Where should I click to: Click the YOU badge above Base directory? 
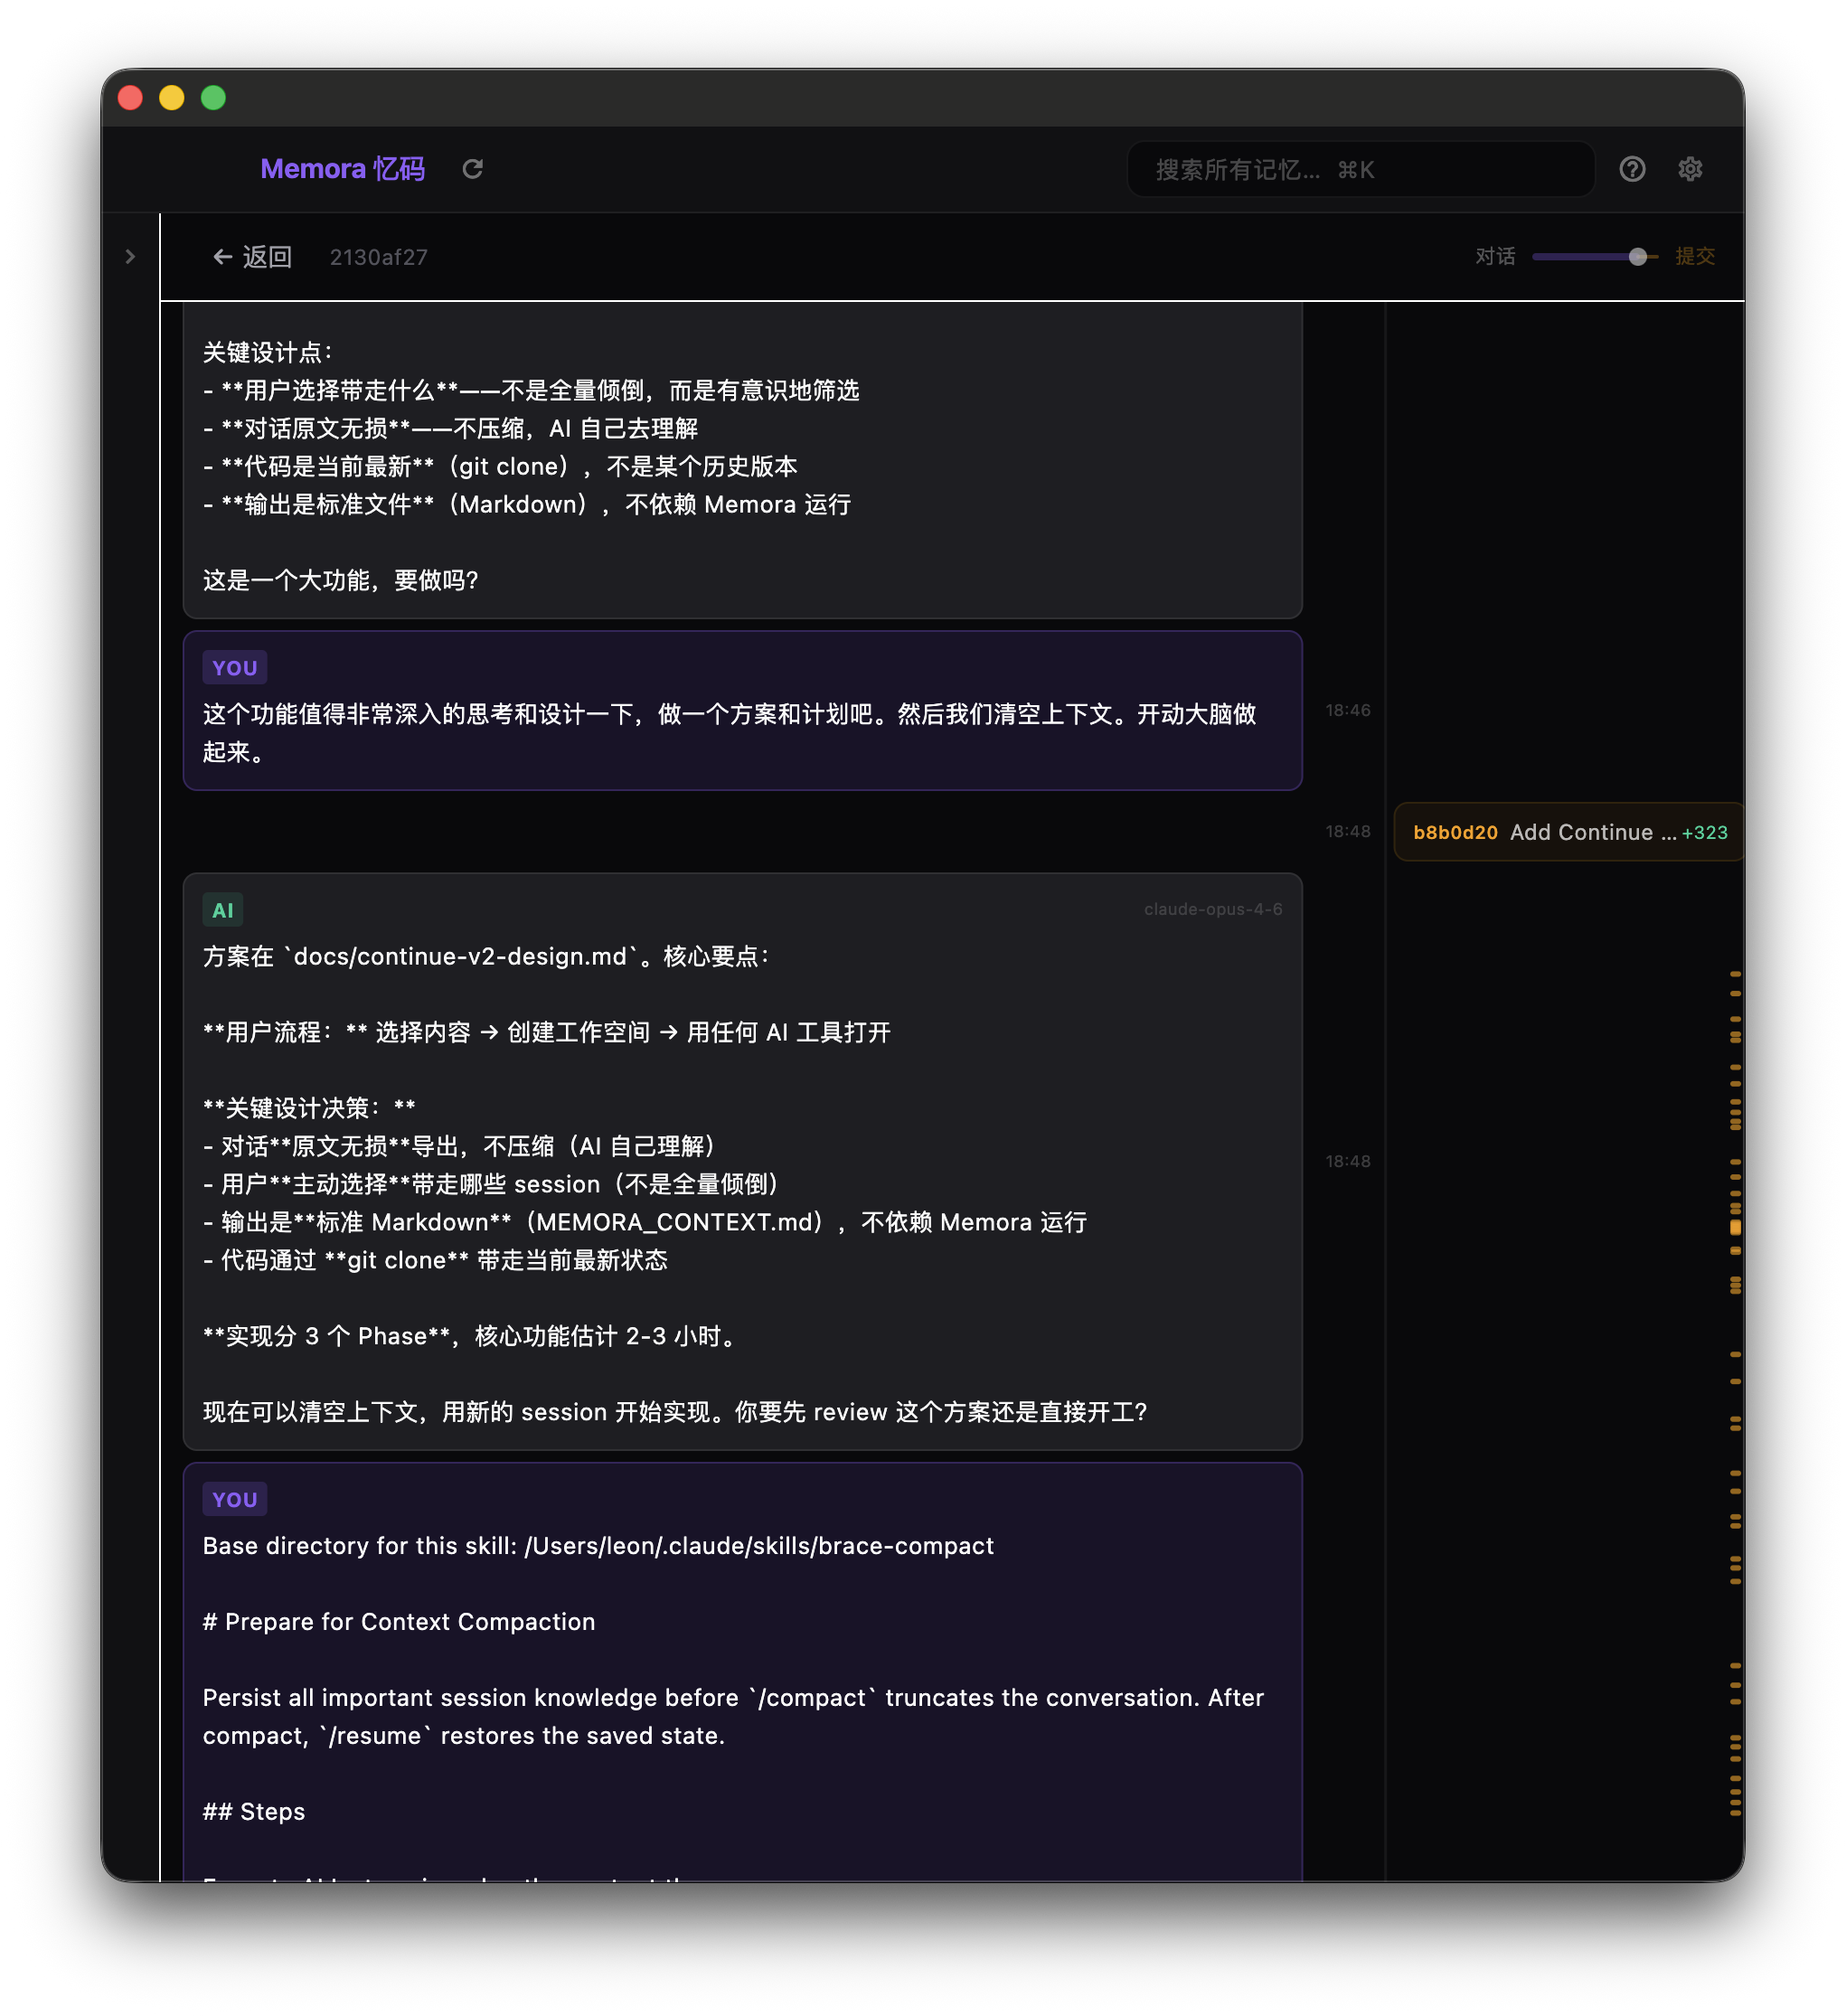coord(235,1499)
